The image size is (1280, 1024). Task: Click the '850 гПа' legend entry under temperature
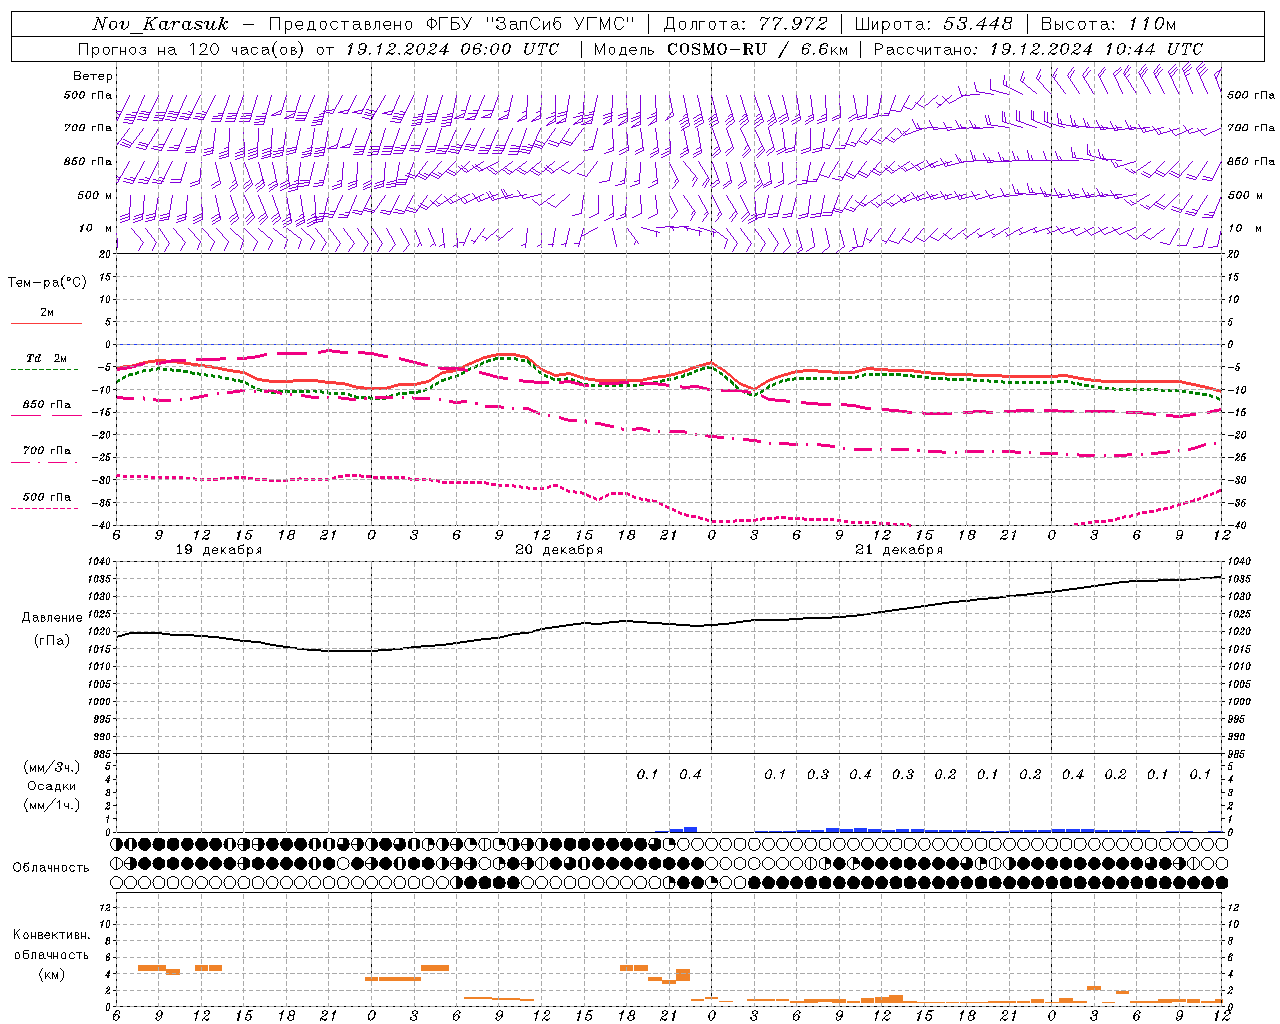(47, 405)
